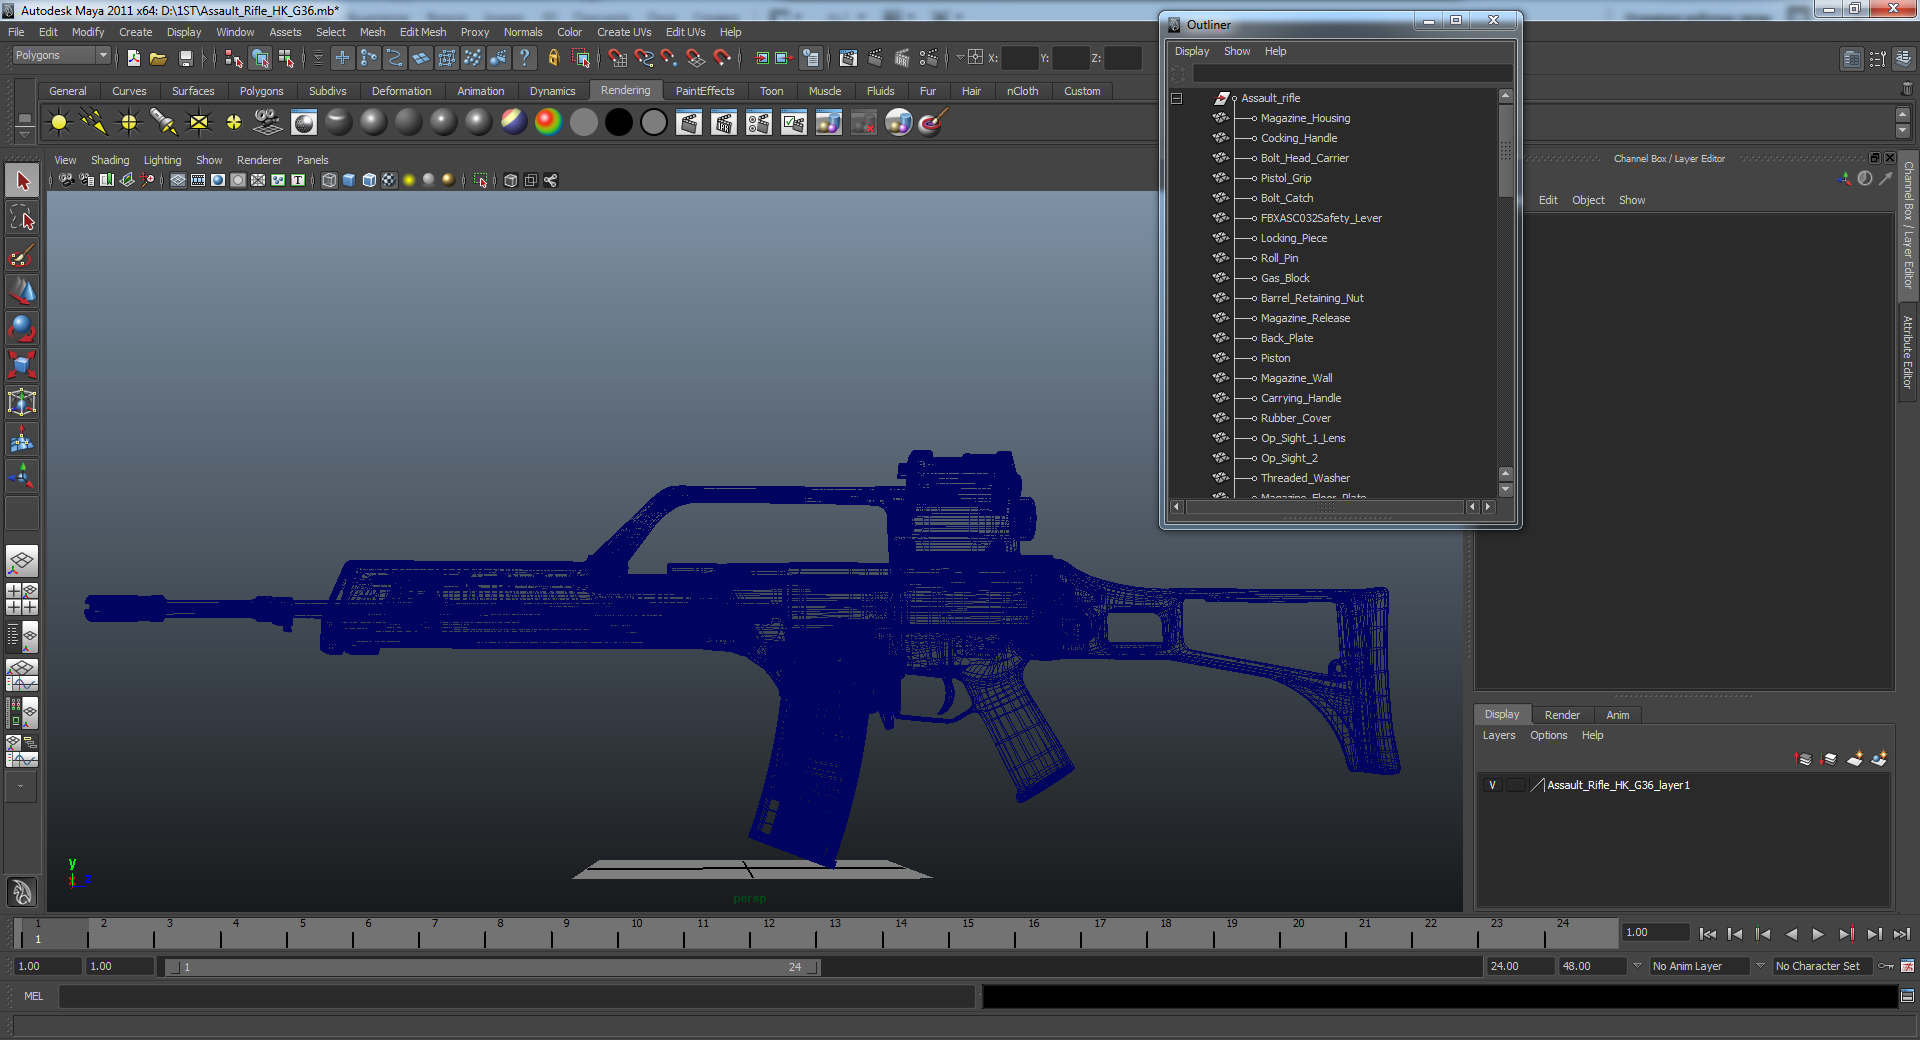Toggle the Lock Selection icon
This screenshot has width=1920, height=1040.
[x=553, y=58]
